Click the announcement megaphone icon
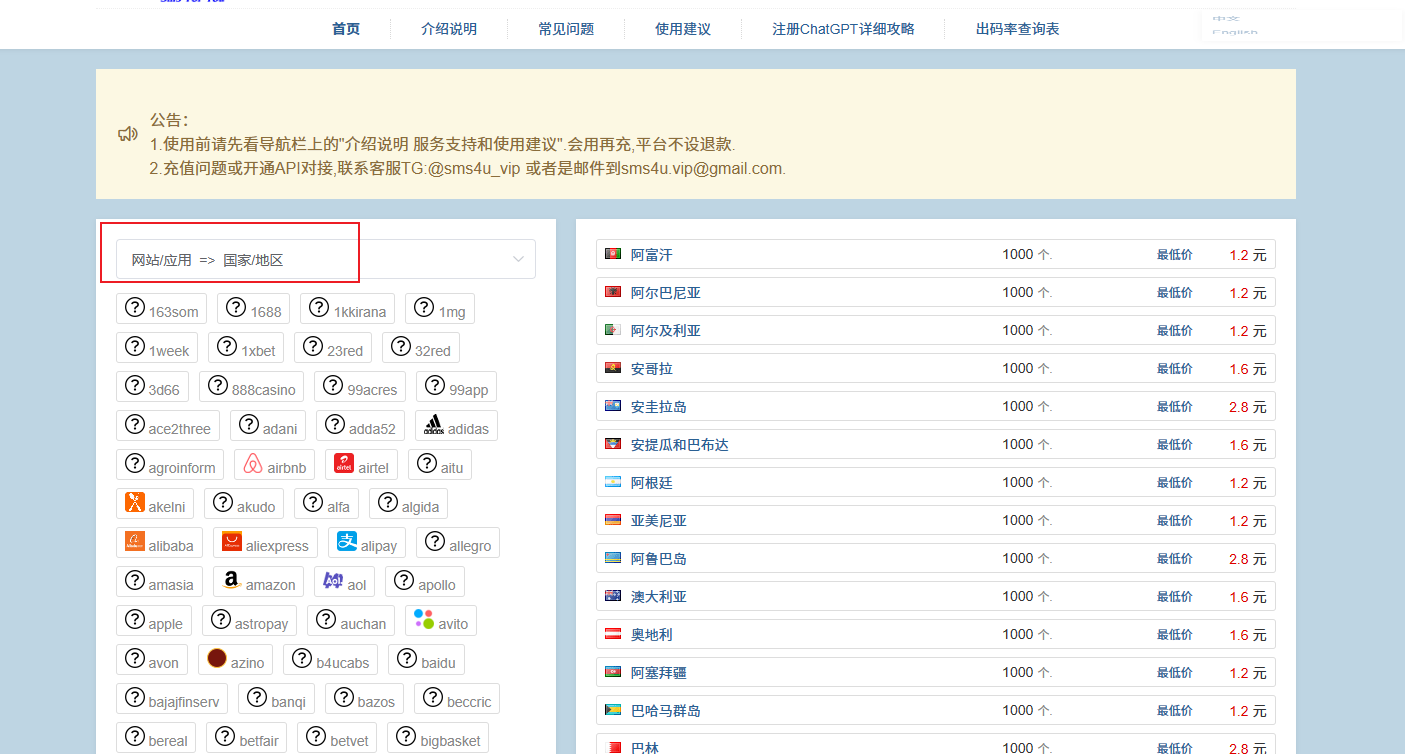1405x754 pixels. 127,134
